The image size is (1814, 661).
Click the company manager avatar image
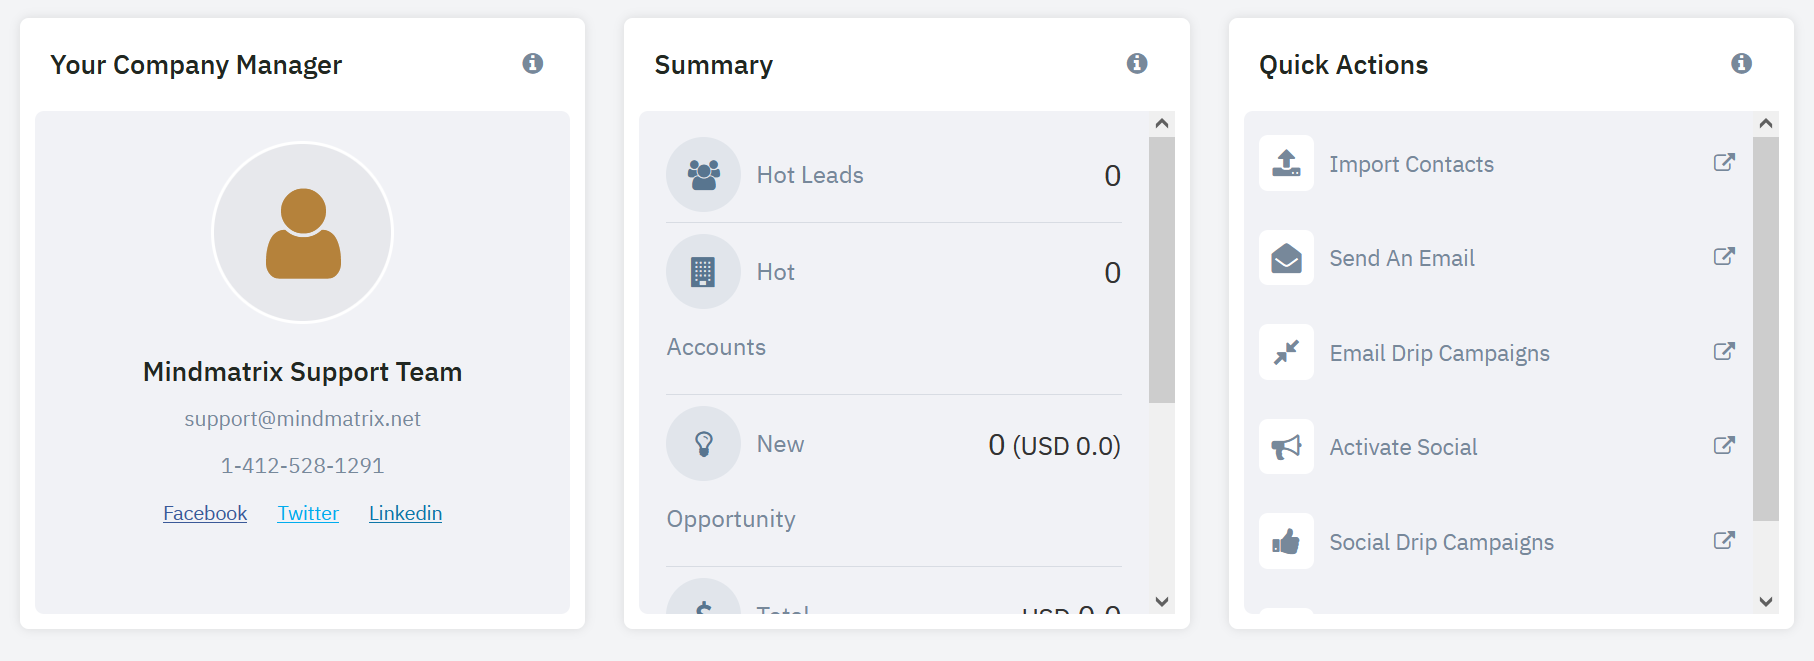(303, 233)
